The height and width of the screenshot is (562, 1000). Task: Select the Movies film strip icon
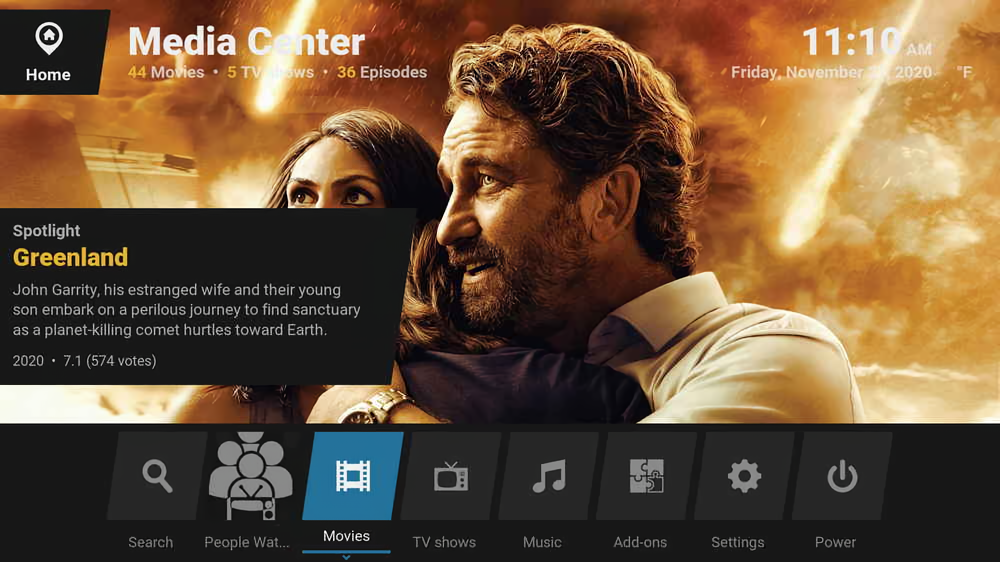[x=353, y=476]
